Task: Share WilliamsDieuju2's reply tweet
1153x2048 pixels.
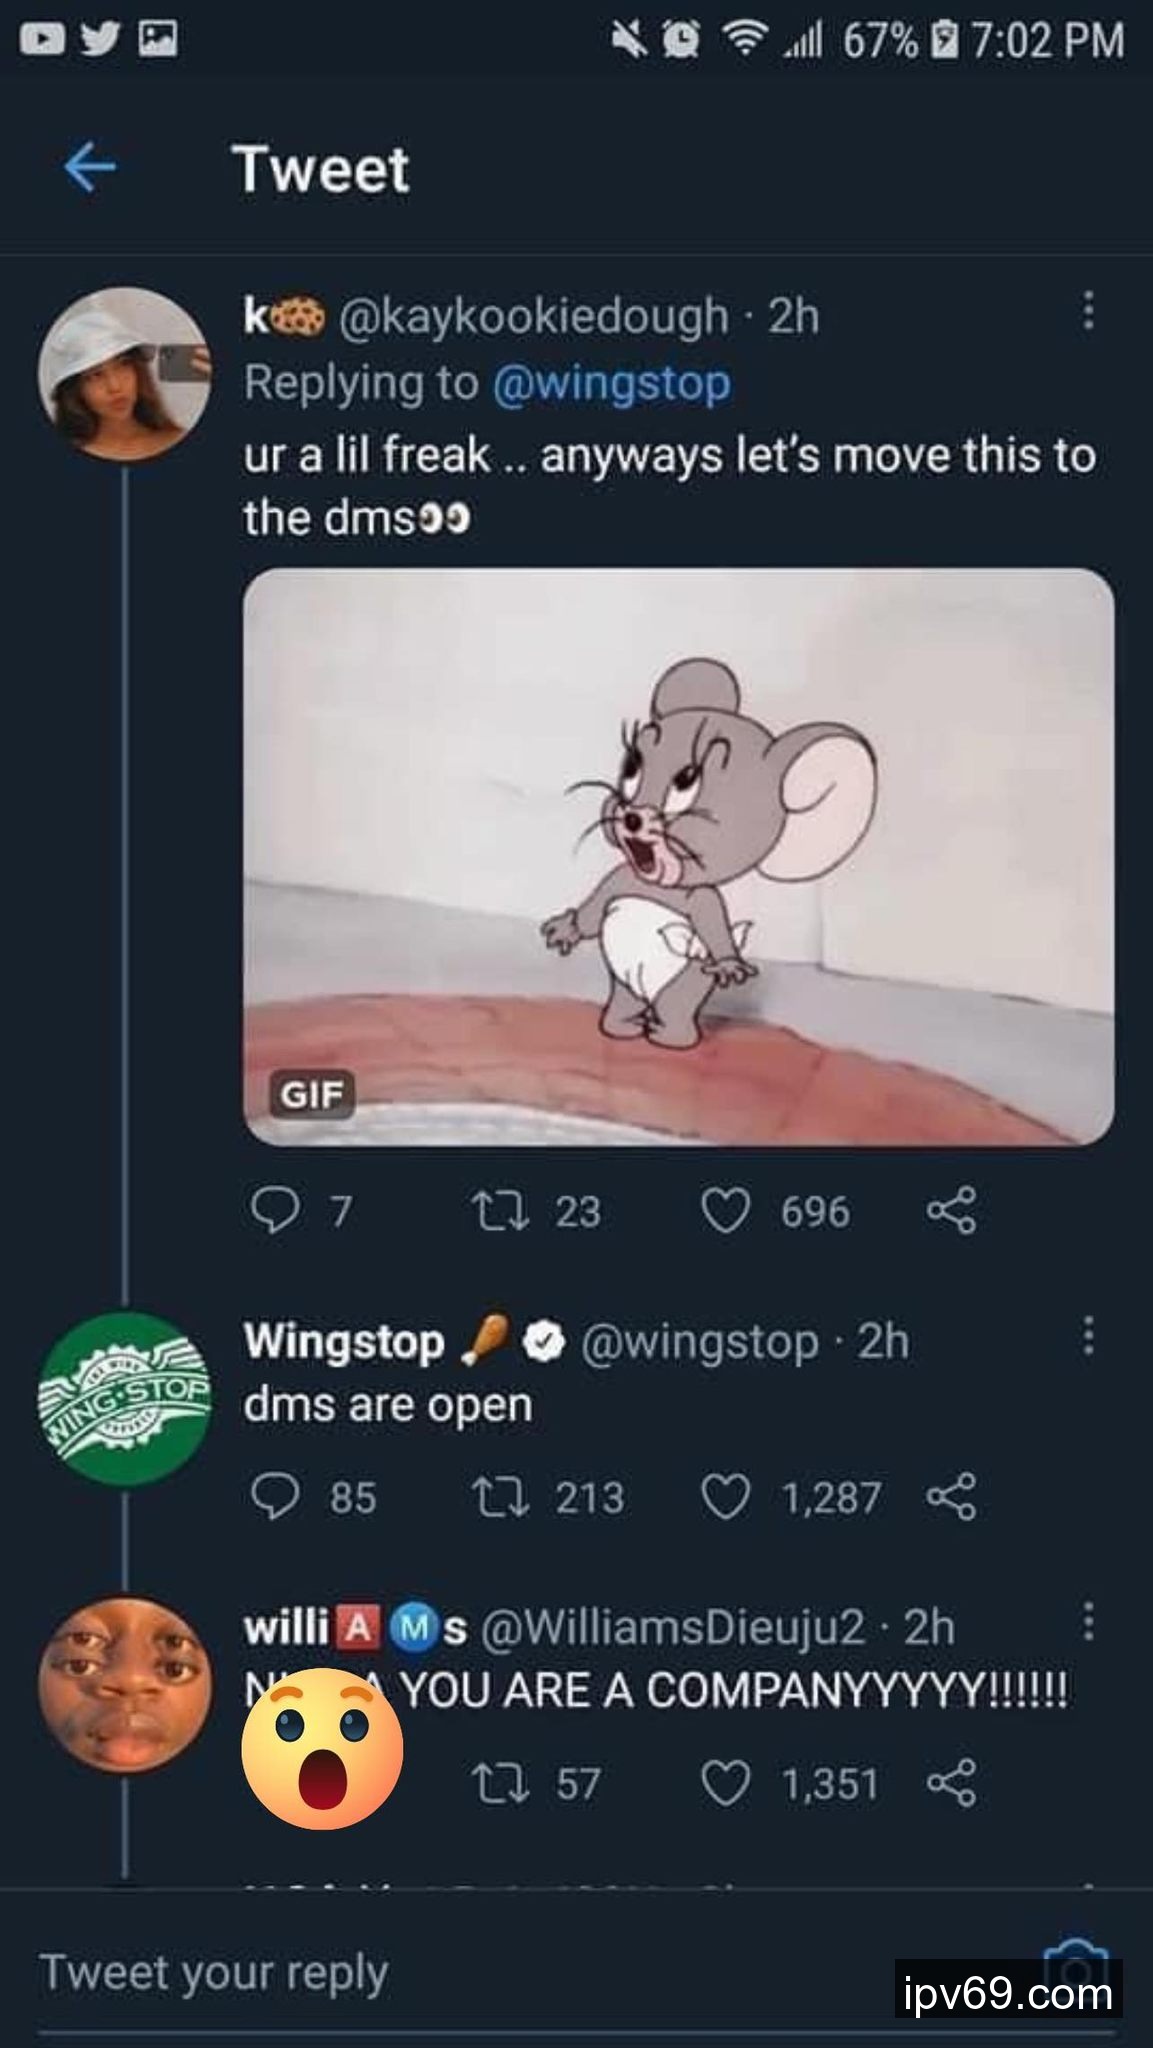Action: (x=950, y=1784)
